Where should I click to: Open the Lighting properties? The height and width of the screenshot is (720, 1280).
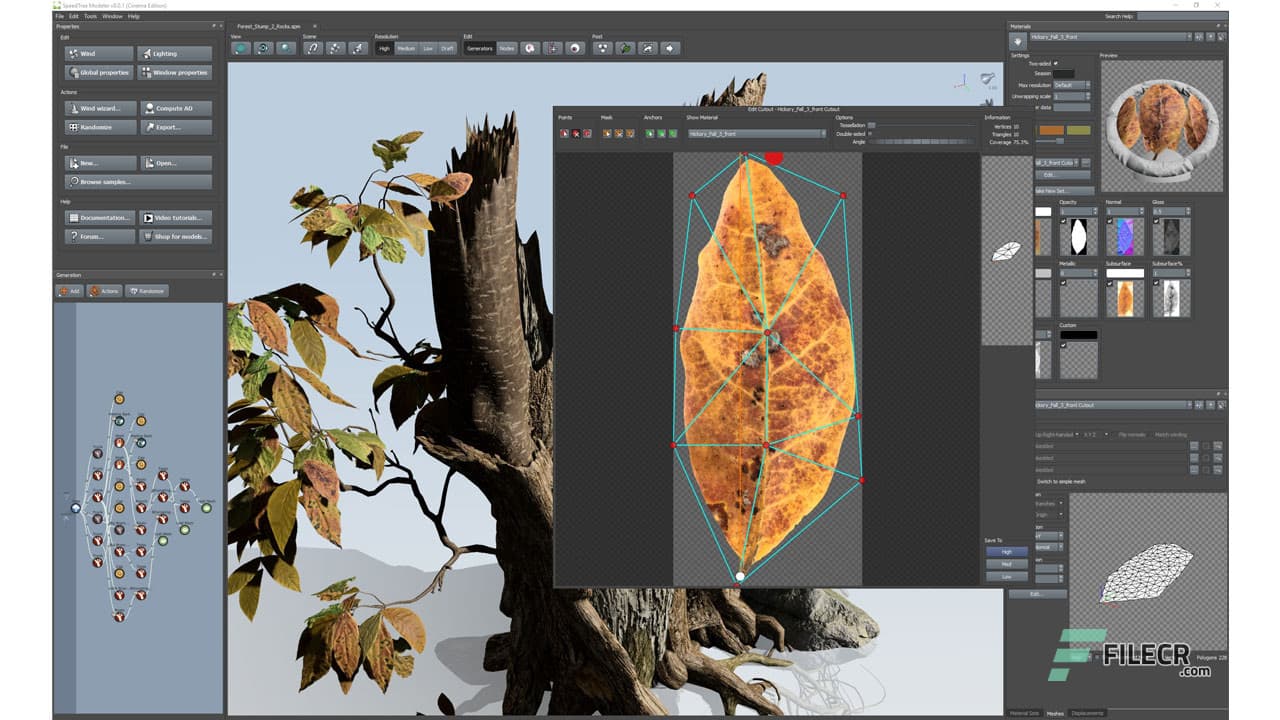(175, 53)
